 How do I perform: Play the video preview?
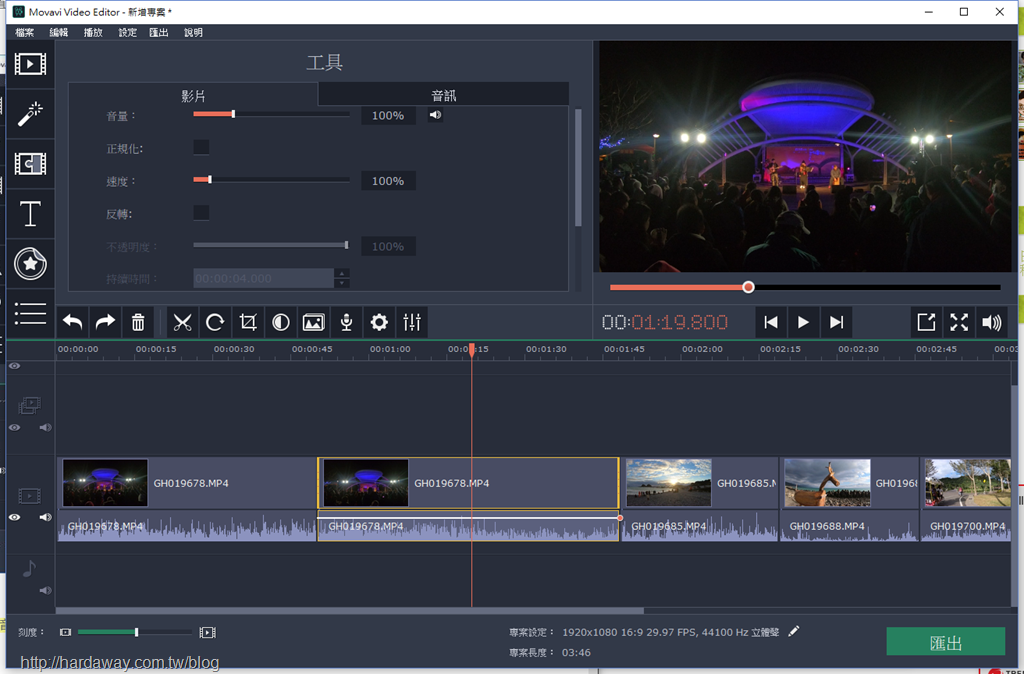[803, 322]
